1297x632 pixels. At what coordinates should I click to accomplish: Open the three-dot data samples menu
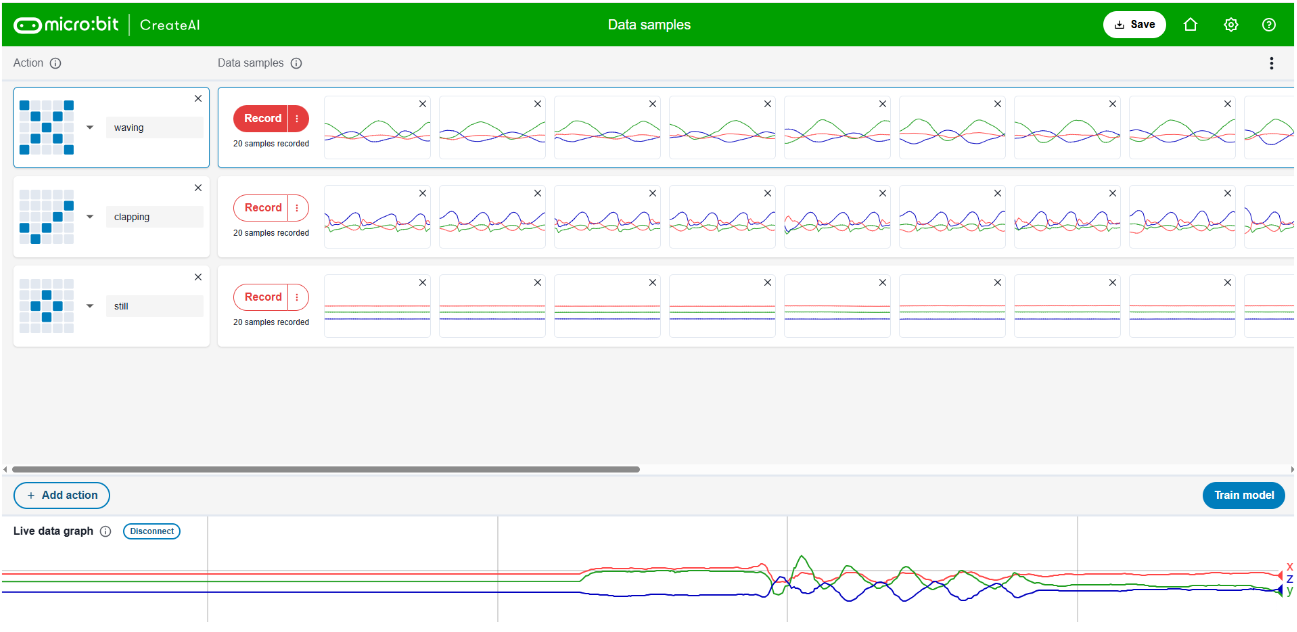click(x=1271, y=64)
